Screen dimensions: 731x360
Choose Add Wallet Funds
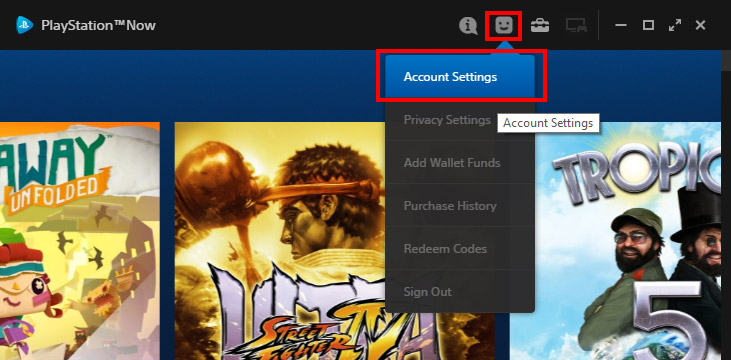460,163
